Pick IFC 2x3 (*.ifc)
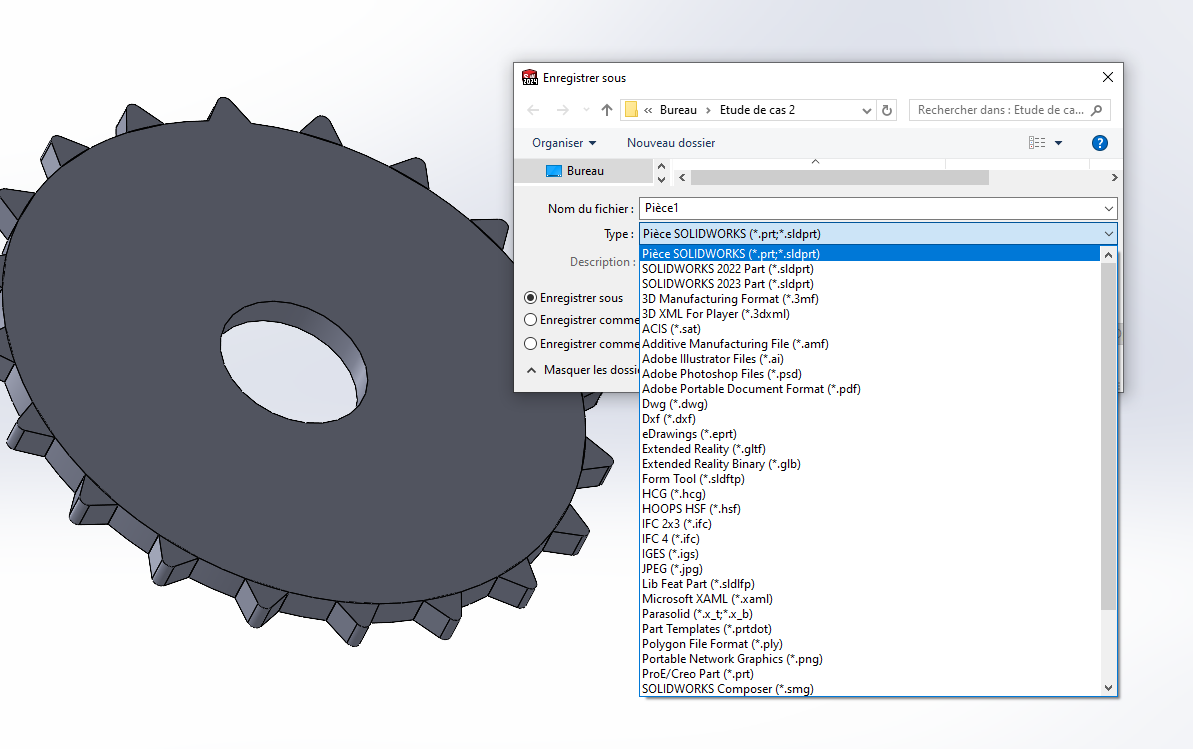This screenshot has height=749, width=1193. (x=870, y=524)
